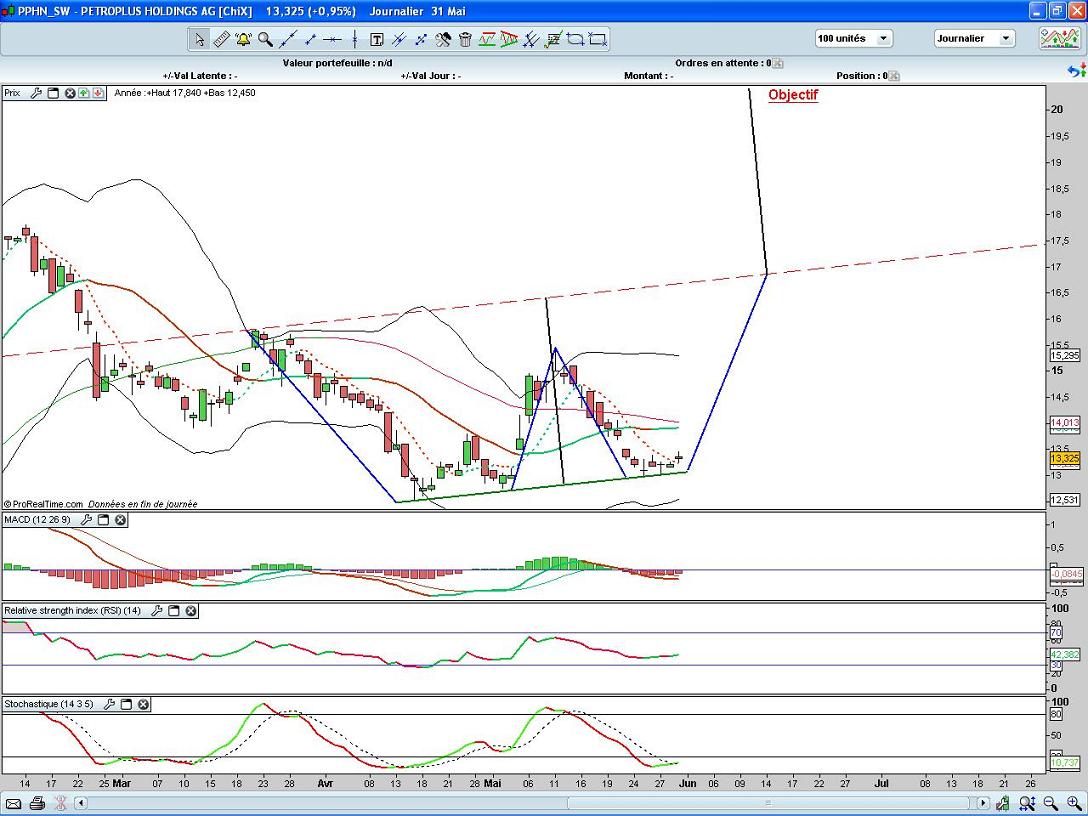
Task: Toggle maximize on the MACD panel
Action: click(x=103, y=520)
